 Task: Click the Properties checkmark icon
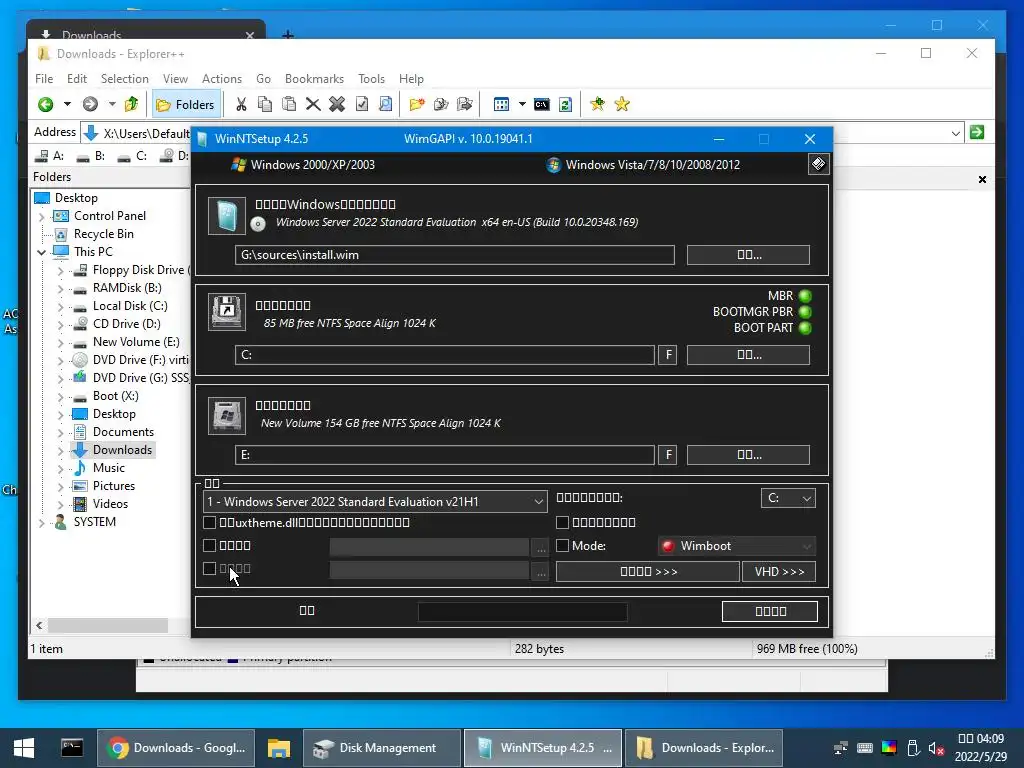tap(361, 104)
